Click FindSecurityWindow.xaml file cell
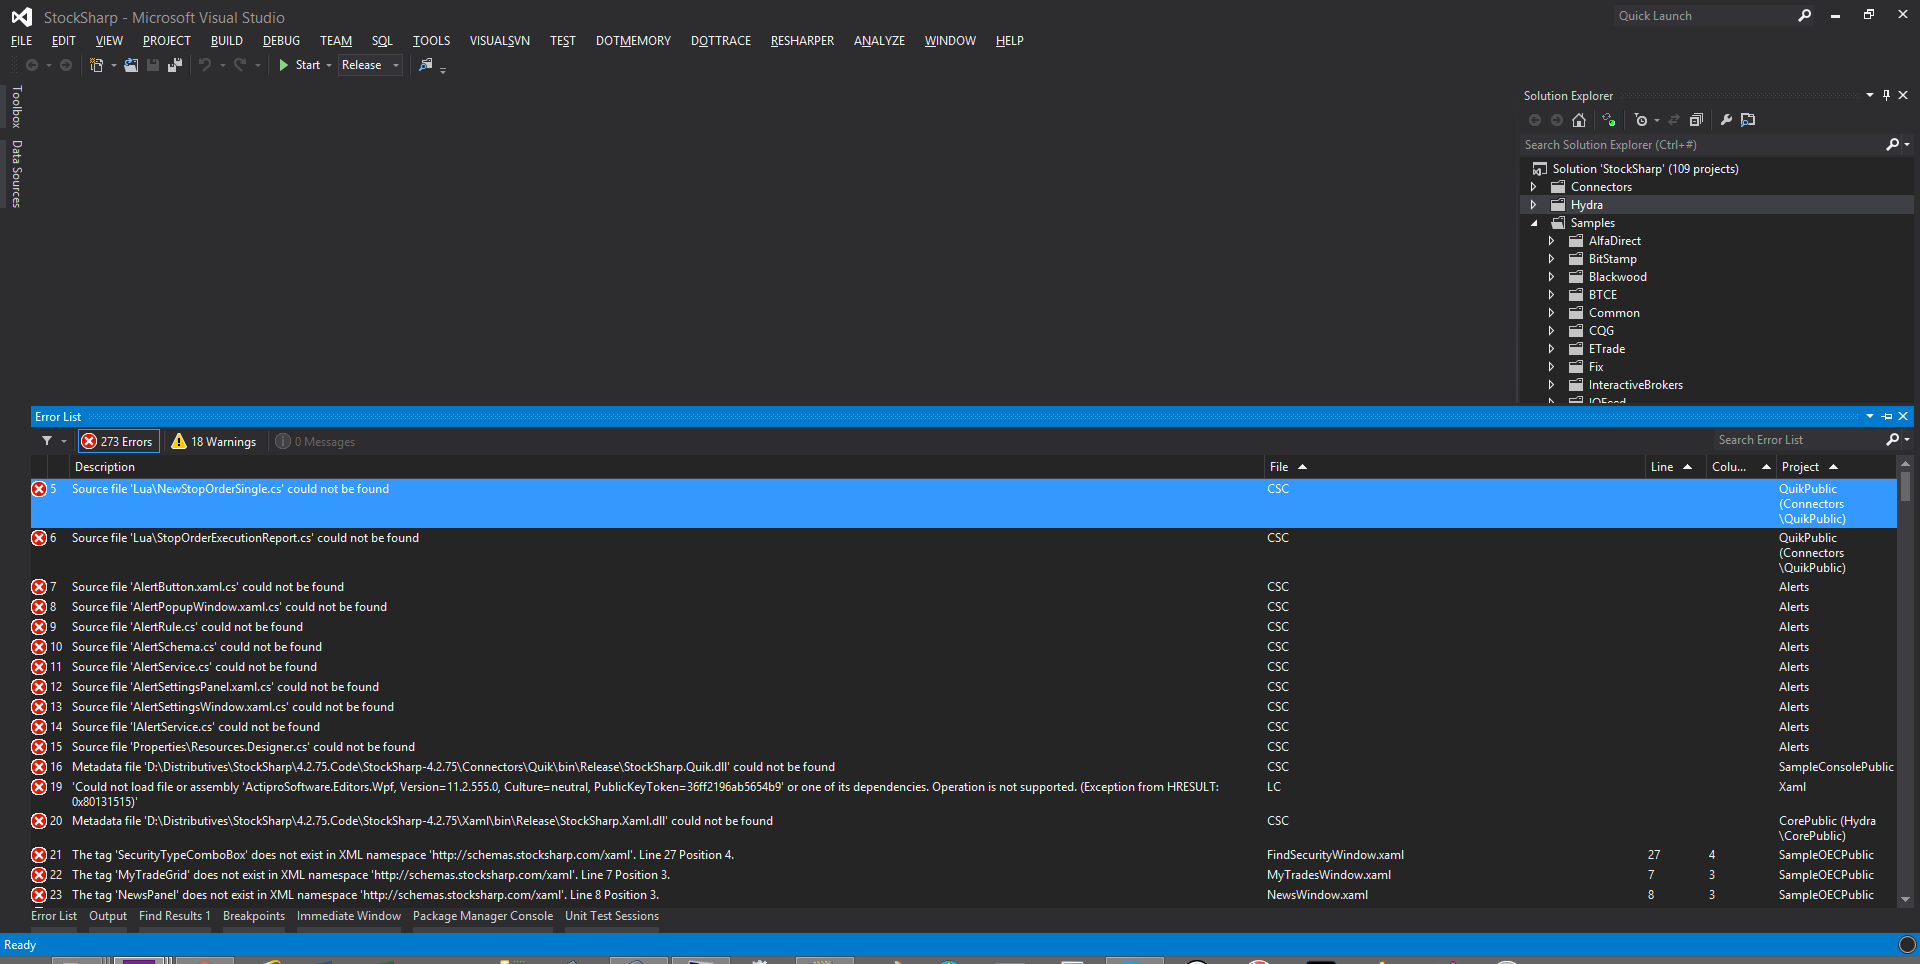Screen dimensions: 1920x964 (1335, 855)
